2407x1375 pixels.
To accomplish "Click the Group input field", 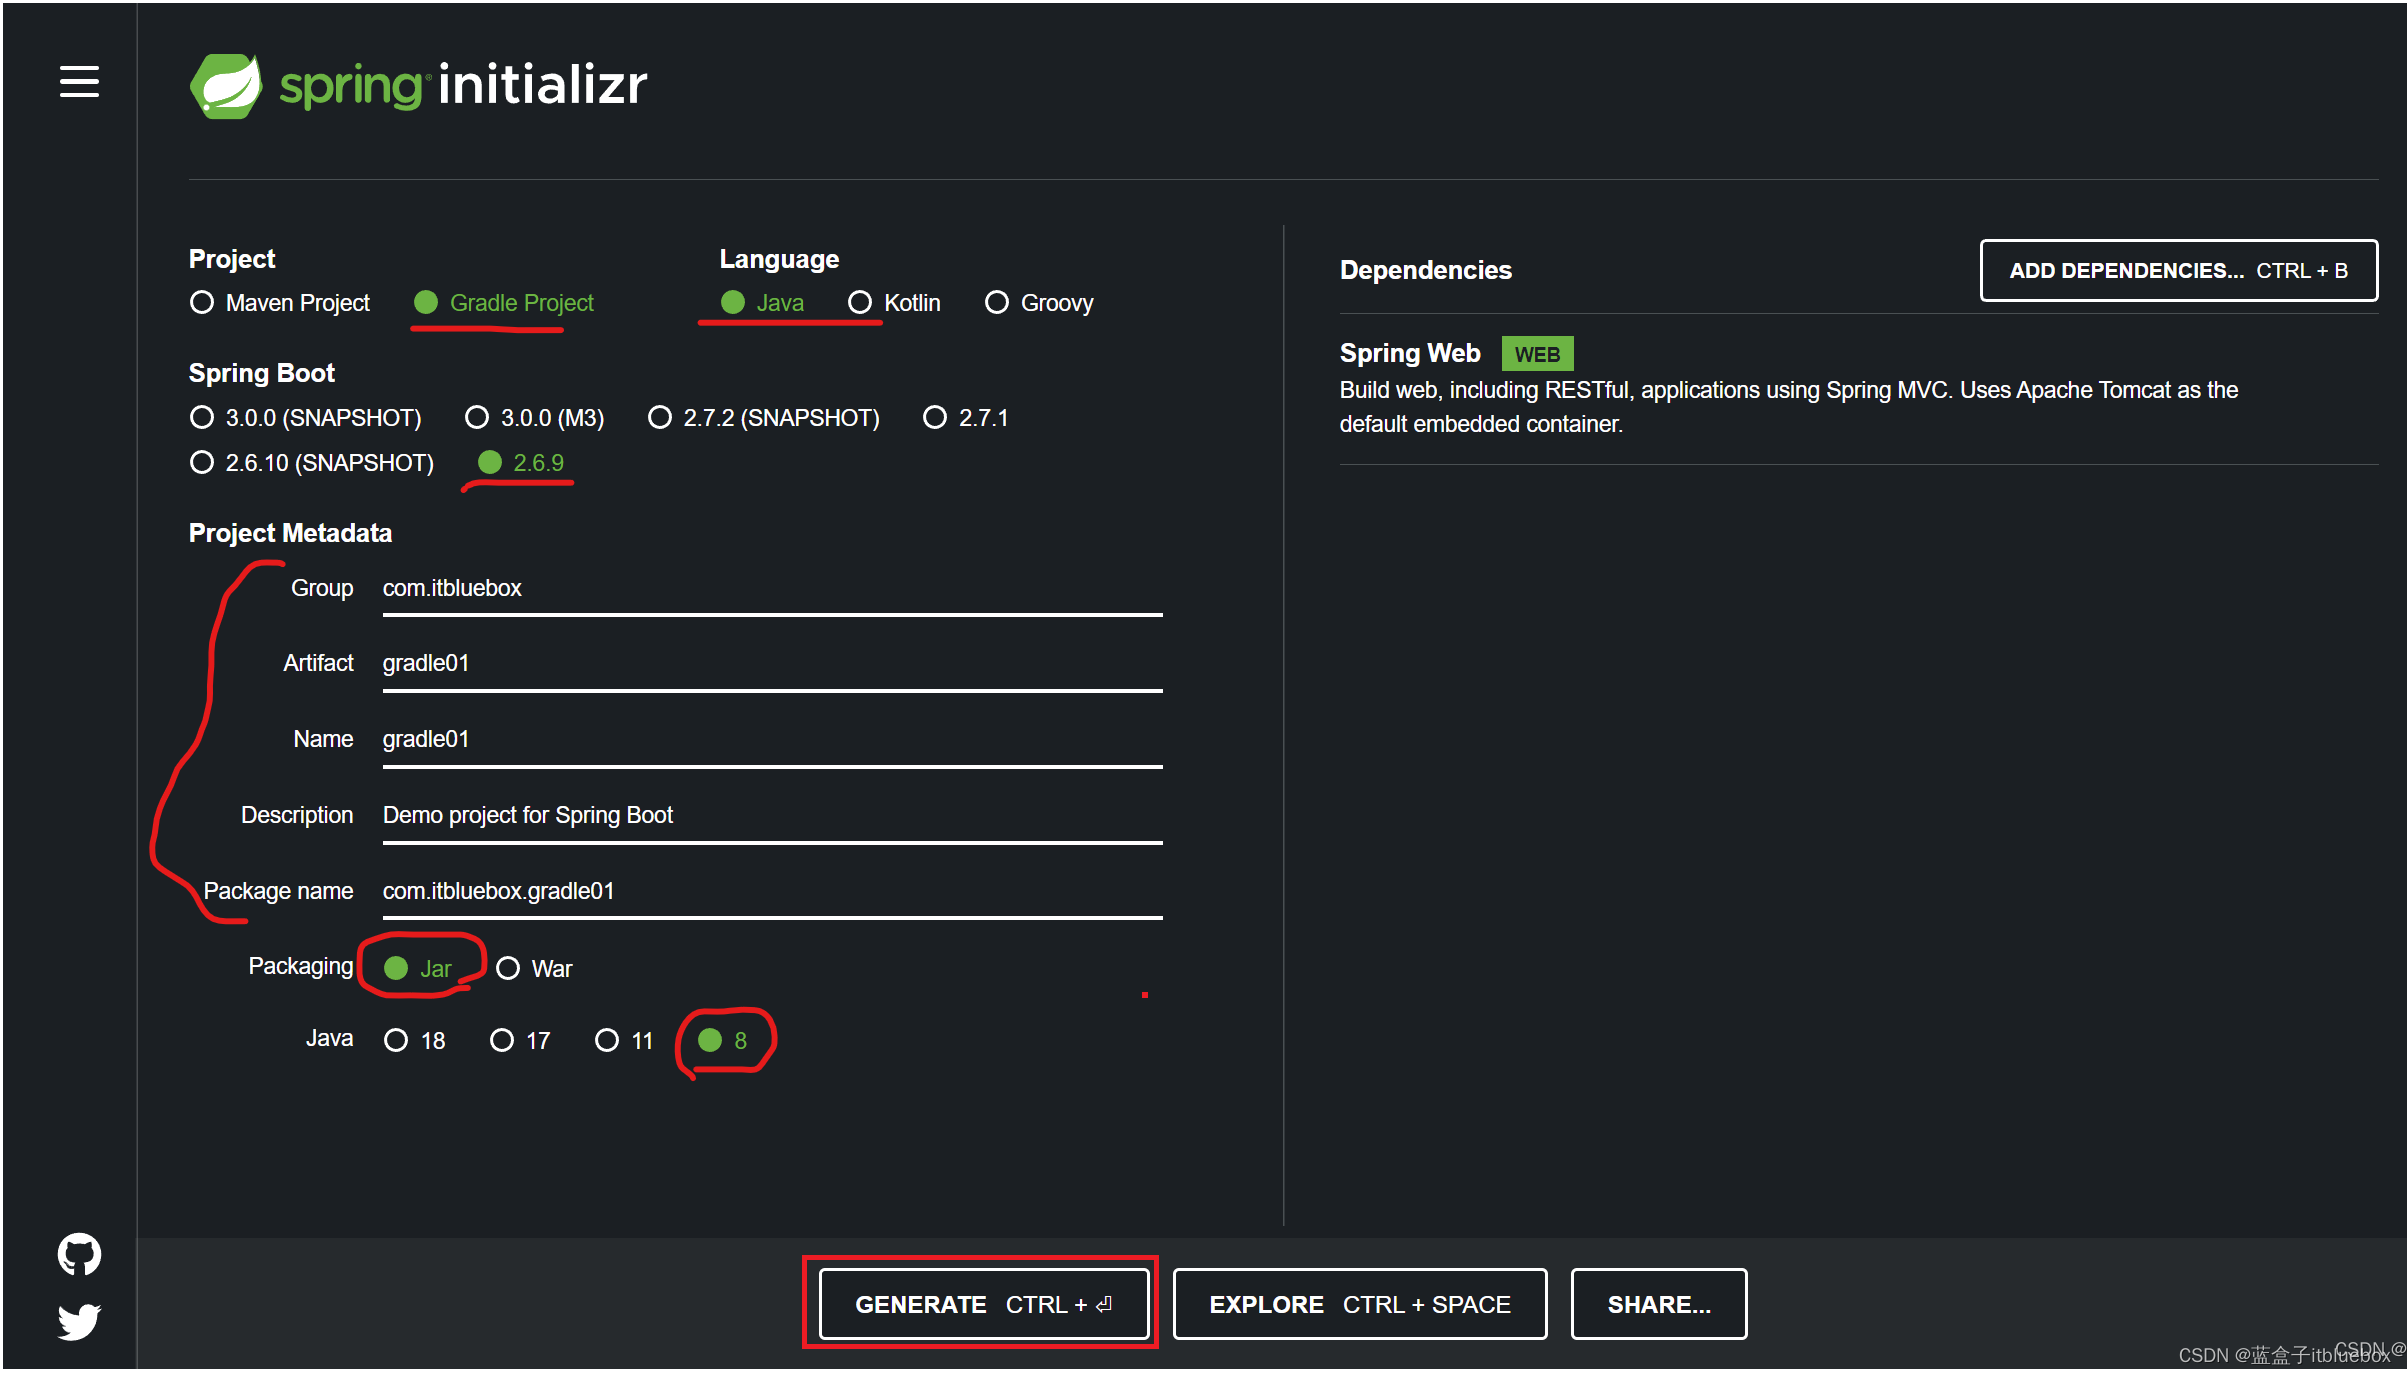I will click(772, 589).
